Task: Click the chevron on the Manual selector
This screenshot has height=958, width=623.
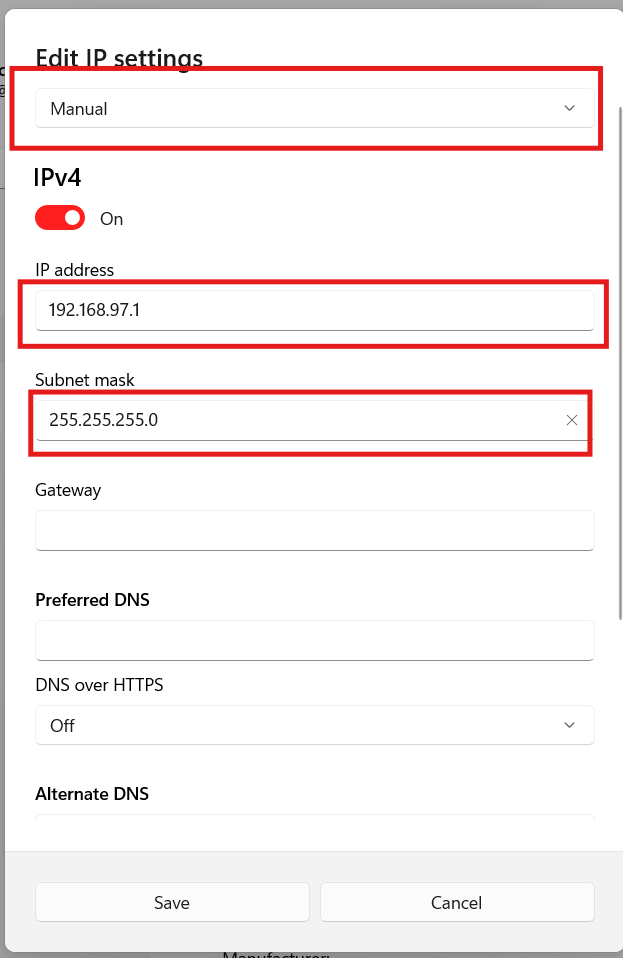Action: tap(569, 108)
